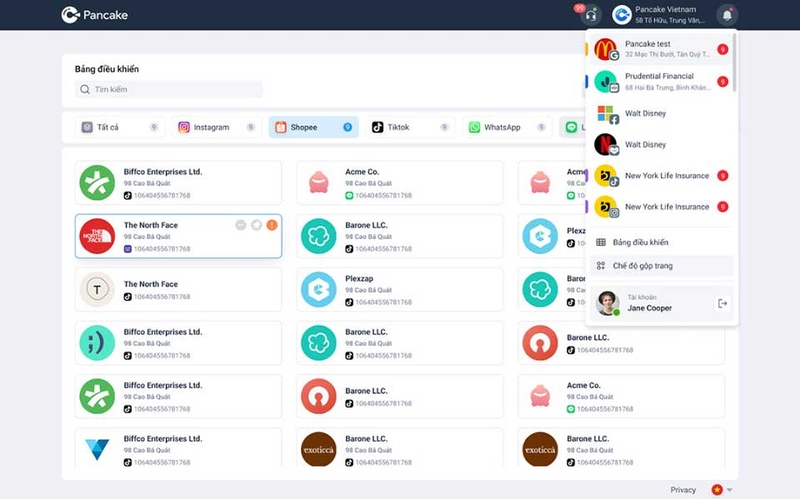The height and width of the screenshot is (499, 800).
Task: Open Biffco Enterprises card with smiley logo
Action: 178,343
